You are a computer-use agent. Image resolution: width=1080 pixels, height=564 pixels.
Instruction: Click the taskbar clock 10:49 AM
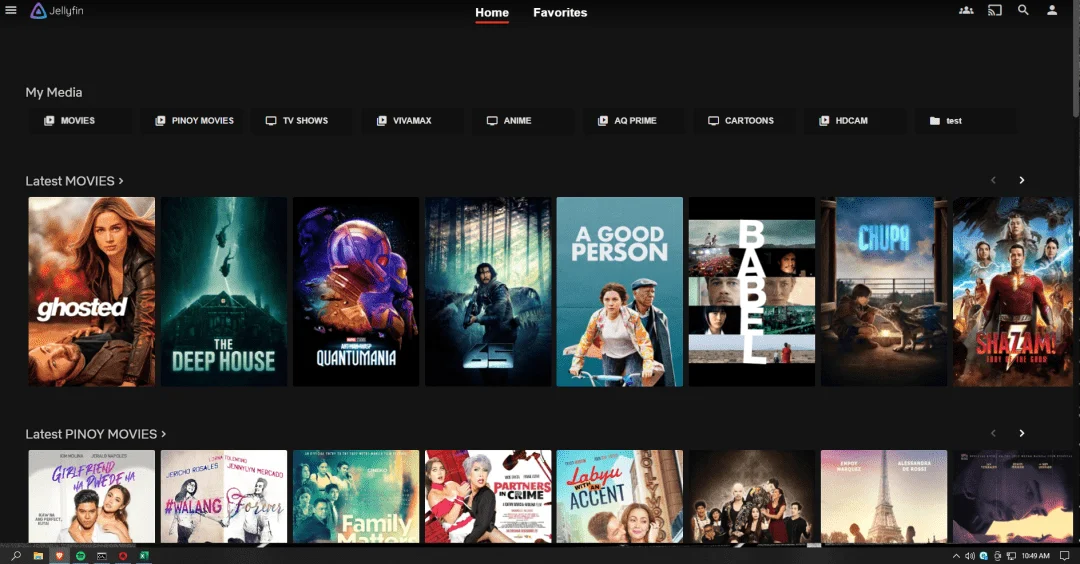click(1036, 556)
